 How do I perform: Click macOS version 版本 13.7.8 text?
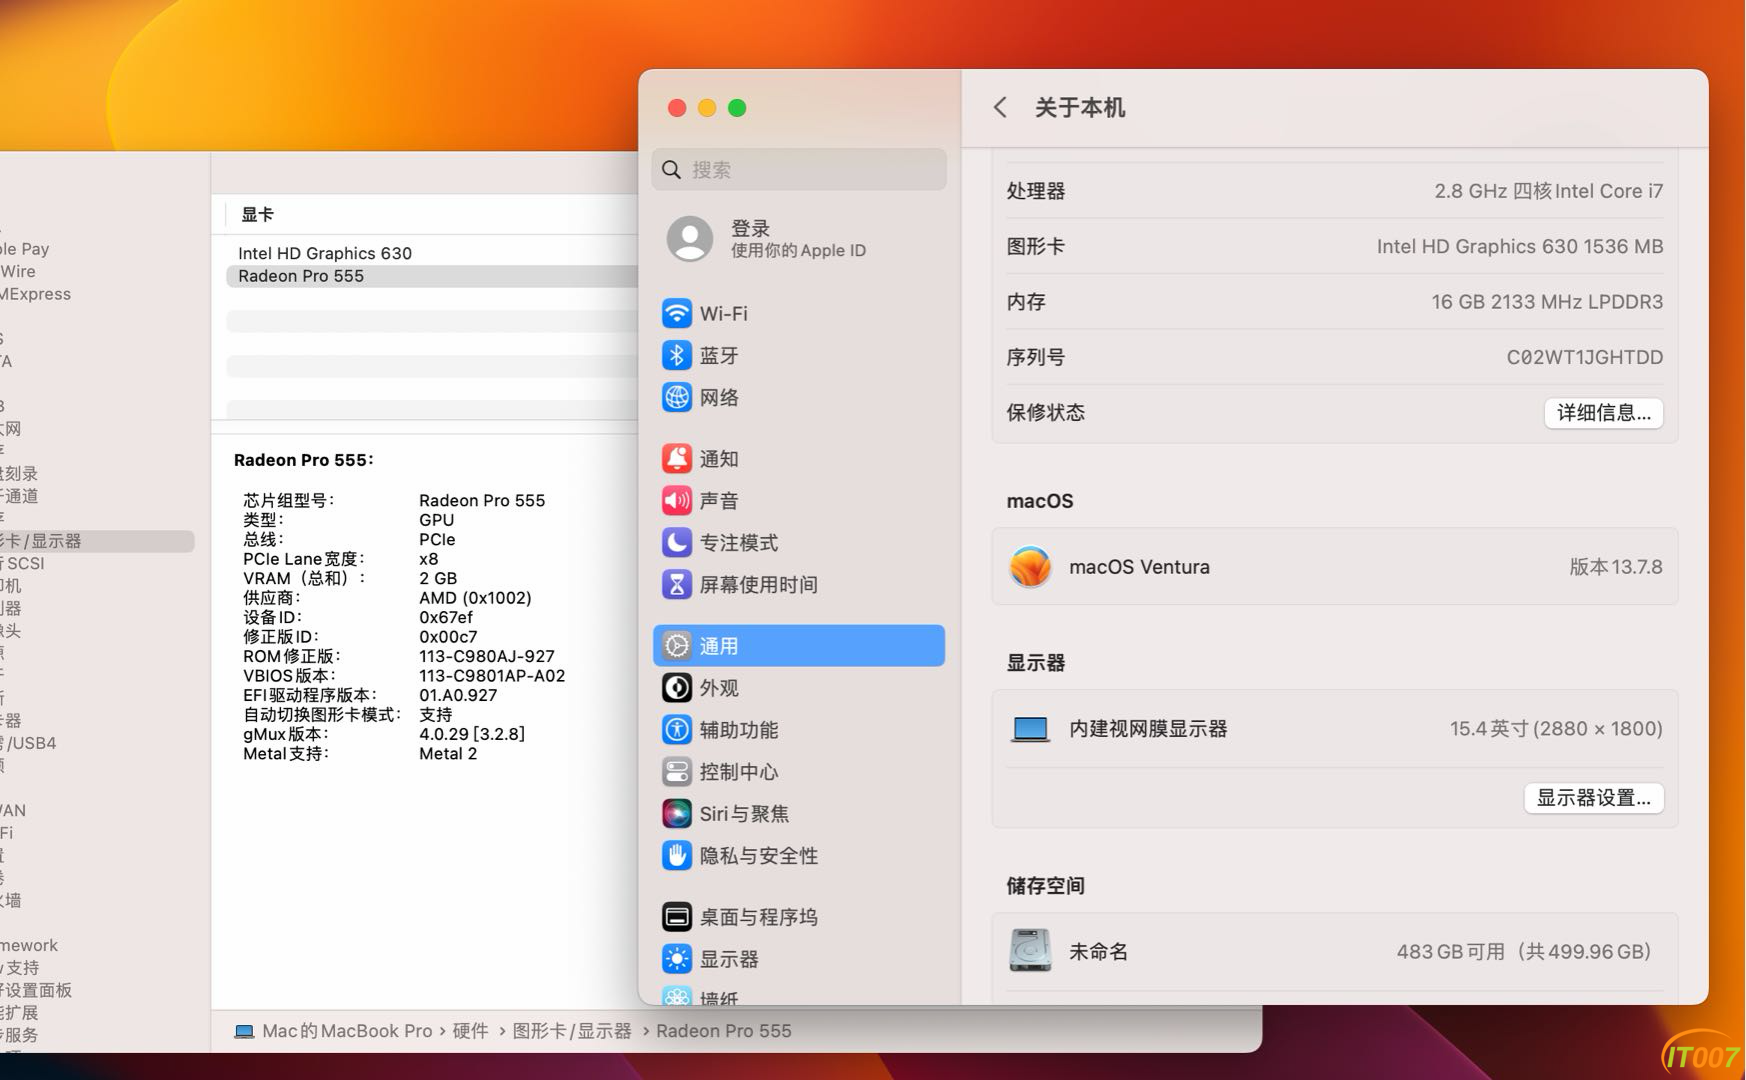click(x=1616, y=567)
